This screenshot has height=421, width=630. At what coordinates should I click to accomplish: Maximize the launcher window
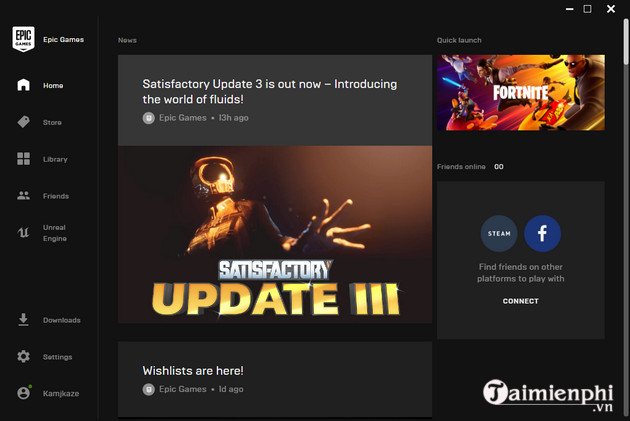[x=587, y=9]
